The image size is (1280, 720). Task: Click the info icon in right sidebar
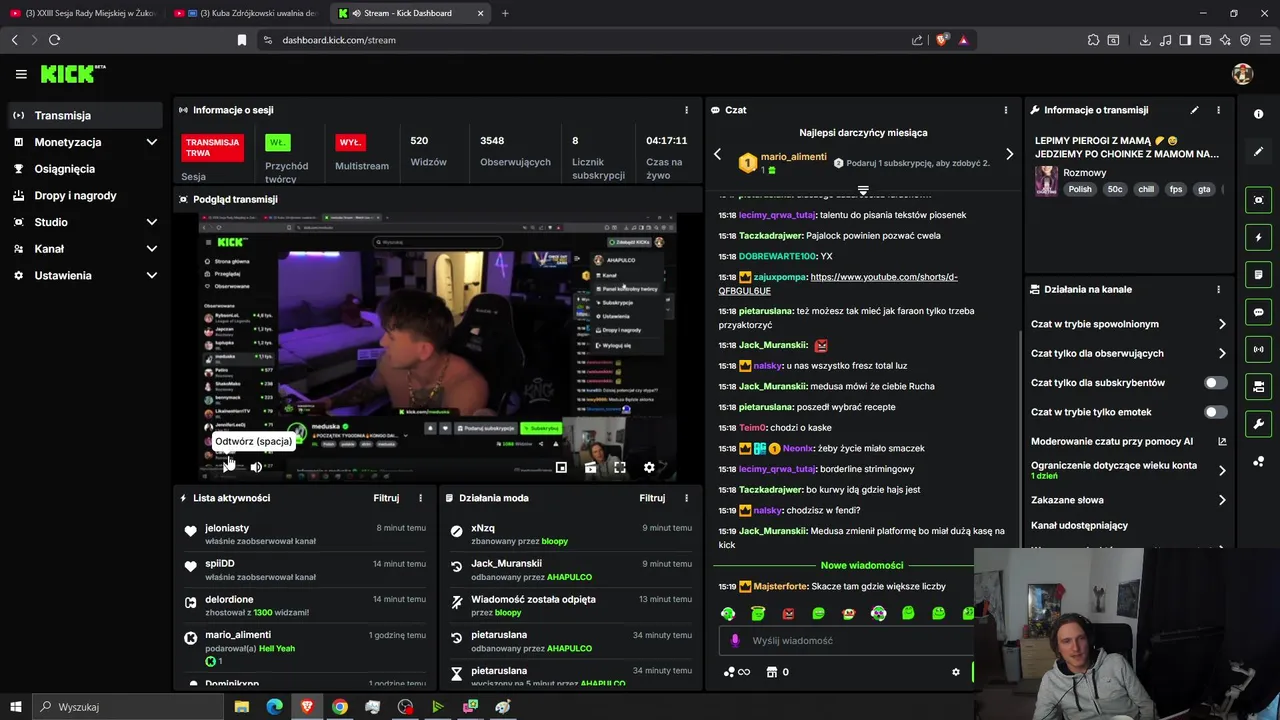[1259, 114]
